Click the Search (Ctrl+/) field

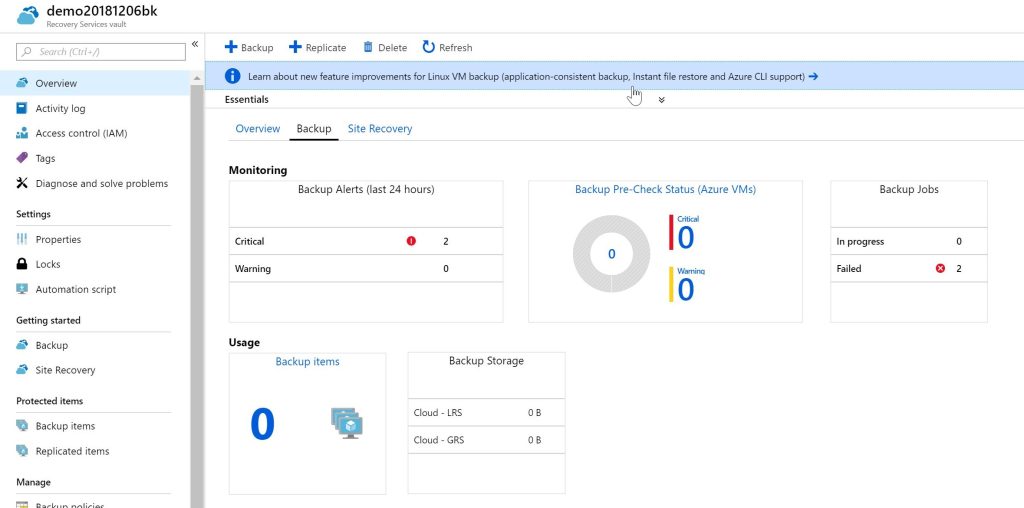pyautogui.click(x=101, y=52)
